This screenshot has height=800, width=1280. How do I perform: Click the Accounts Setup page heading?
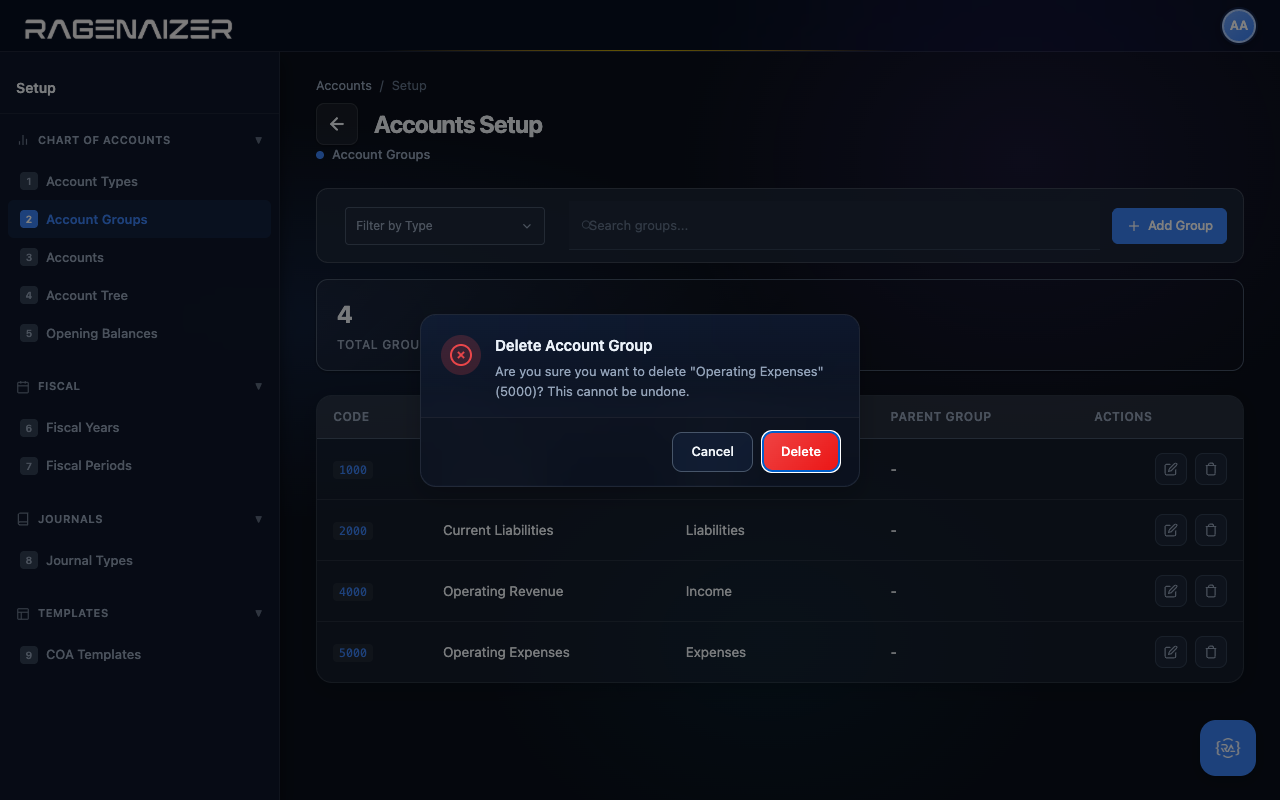[458, 125]
